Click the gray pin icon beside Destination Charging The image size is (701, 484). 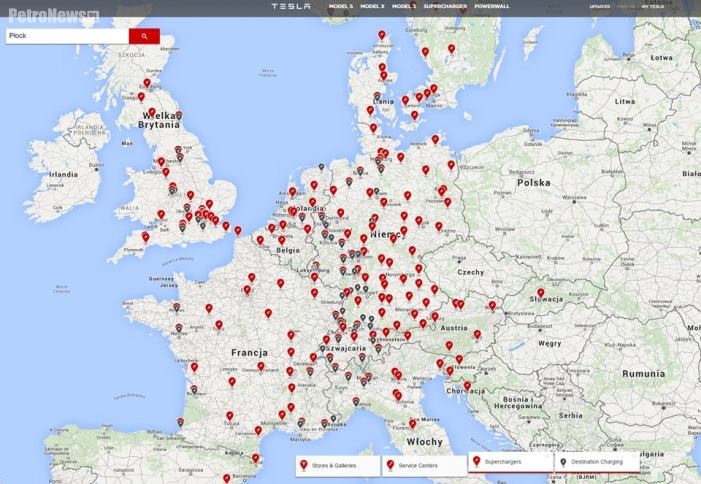pyautogui.click(x=563, y=464)
